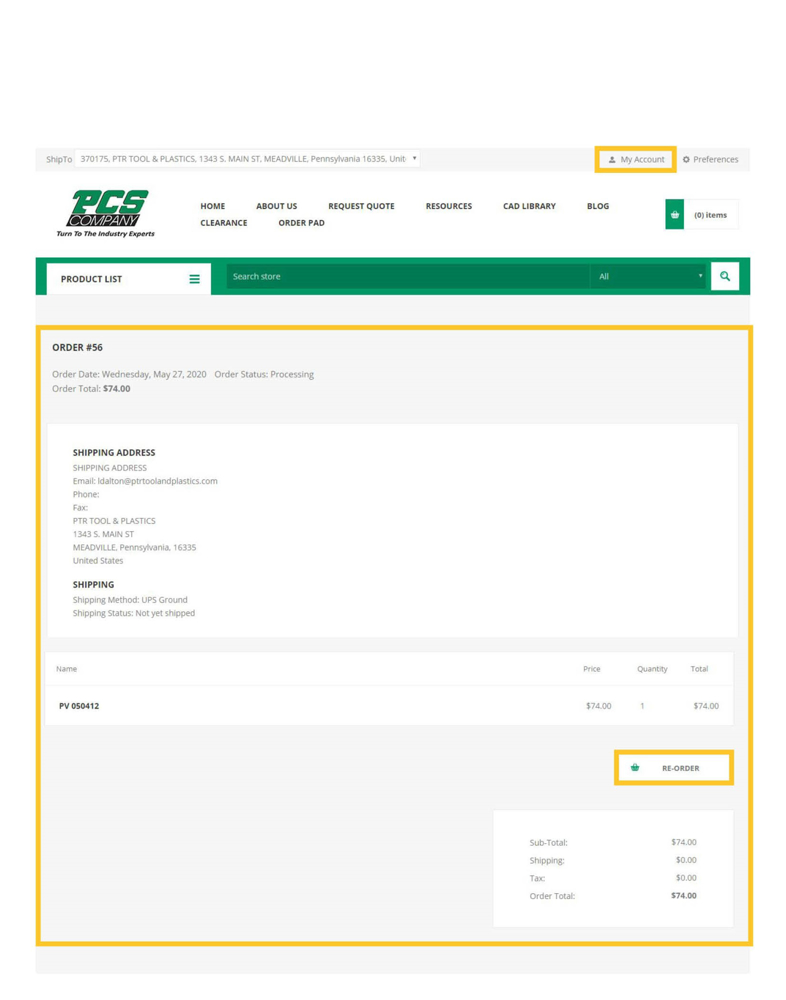Click the green shopping cart icon
This screenshot has width=786, height=1000.
point(675,215)
